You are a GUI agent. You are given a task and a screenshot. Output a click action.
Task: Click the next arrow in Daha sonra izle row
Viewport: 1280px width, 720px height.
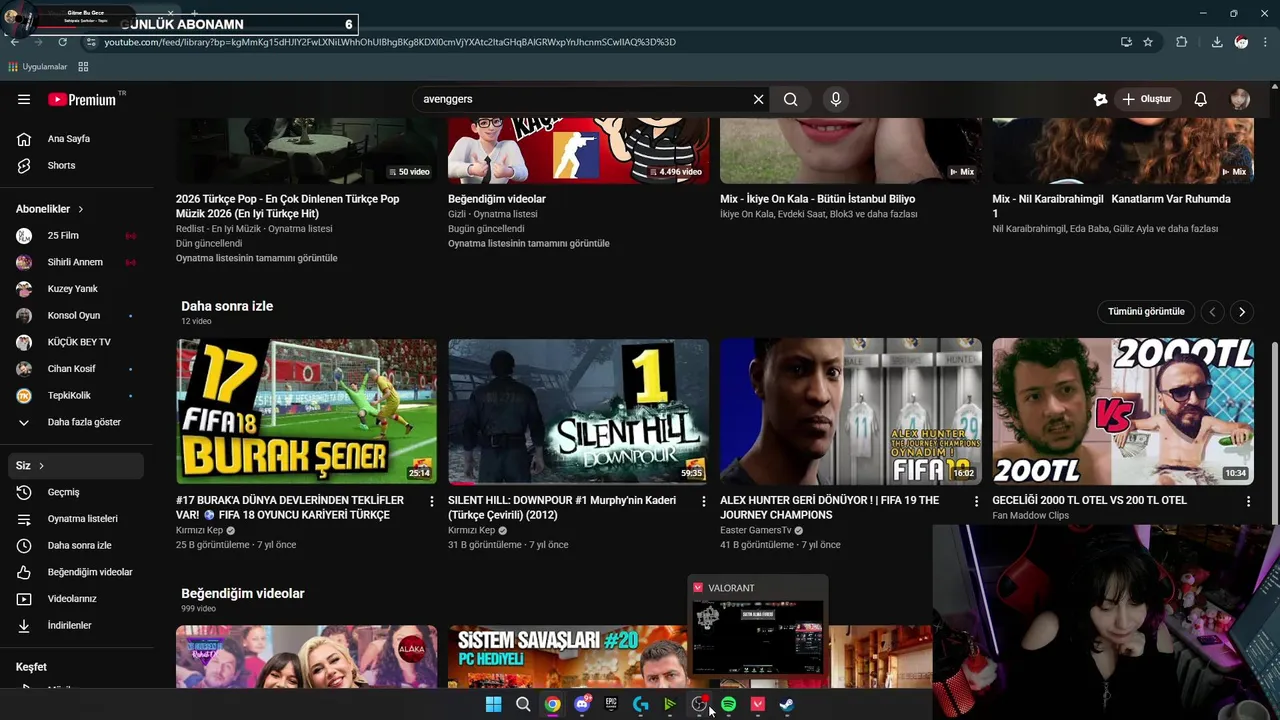click(x=1242, y=312)
